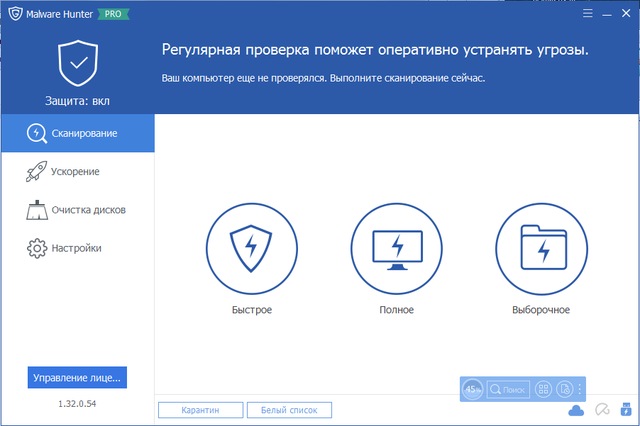Click the umbrella icon in the status bar
Image resolution: width=640 pixels, height=426 pixels.
point(601,410)
